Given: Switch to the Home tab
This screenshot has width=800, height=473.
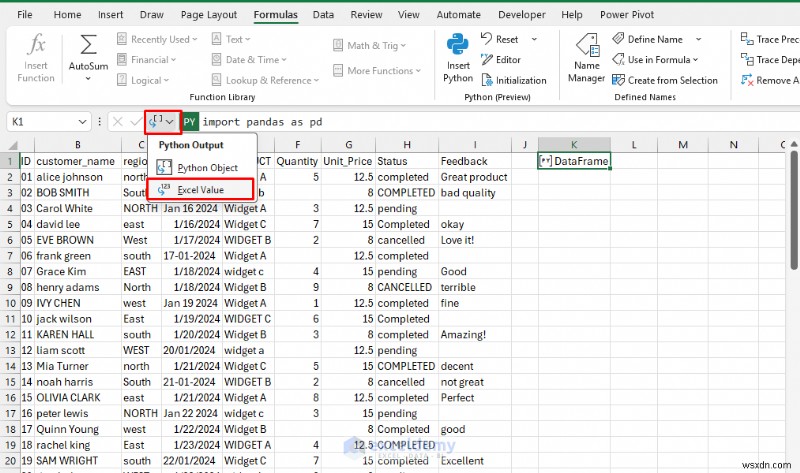Looking at the screenshot, I should (67, 14).
